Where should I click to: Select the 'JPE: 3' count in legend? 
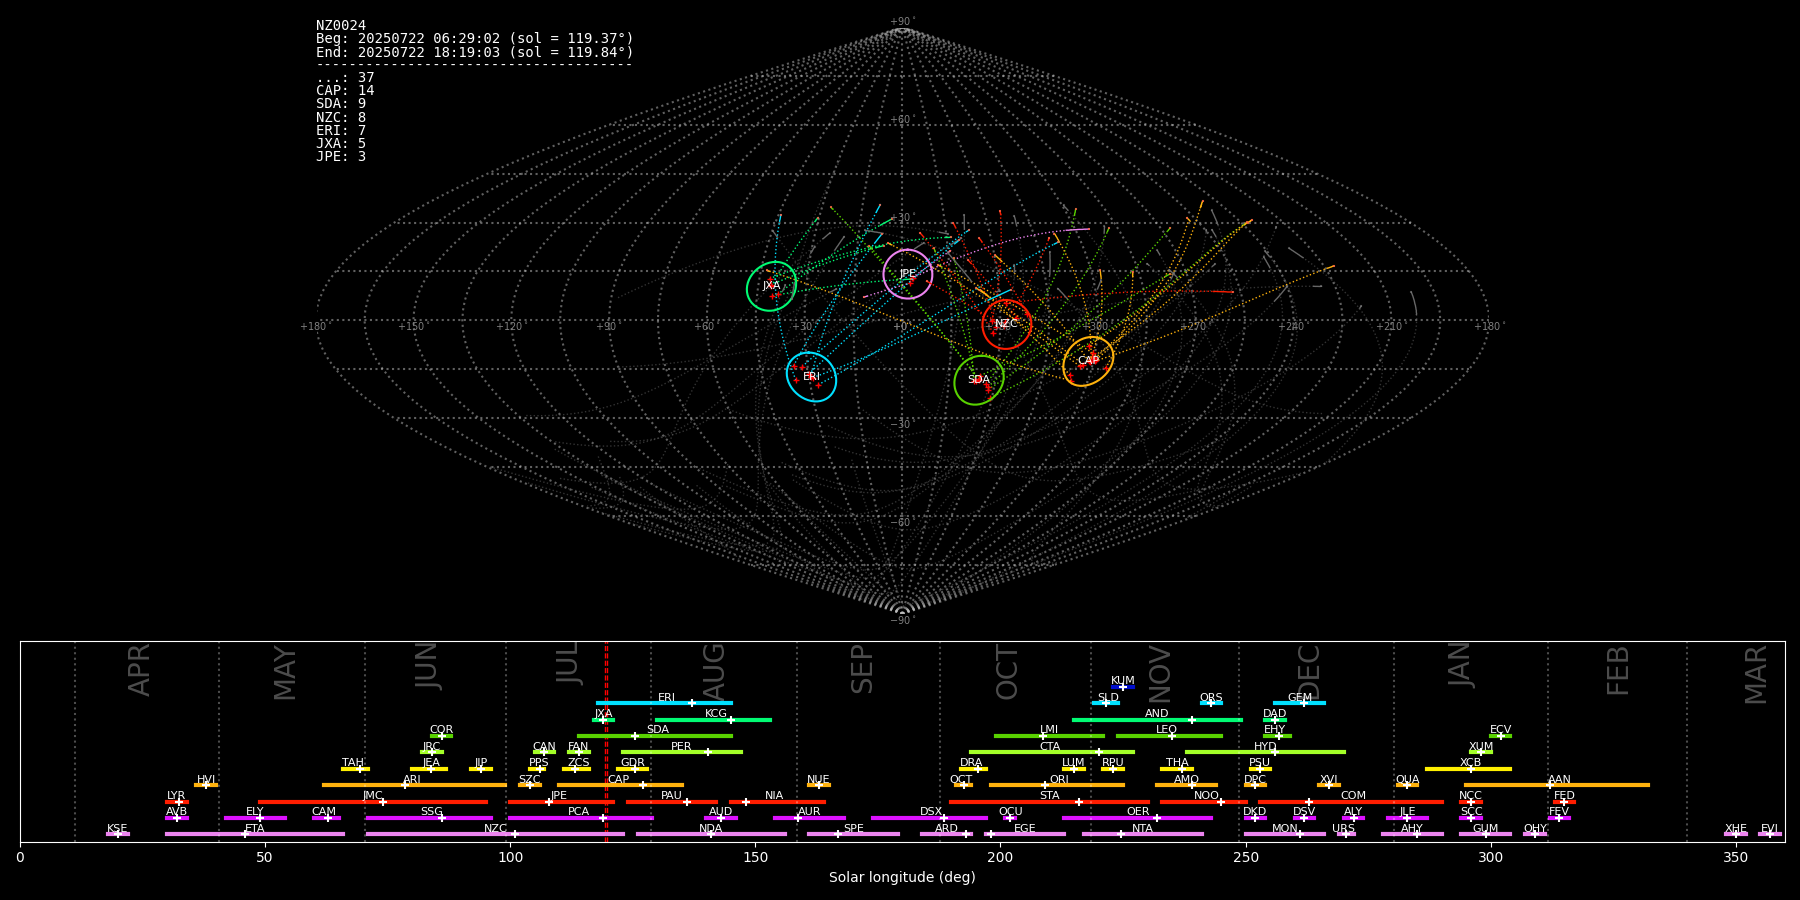point(341,157)
